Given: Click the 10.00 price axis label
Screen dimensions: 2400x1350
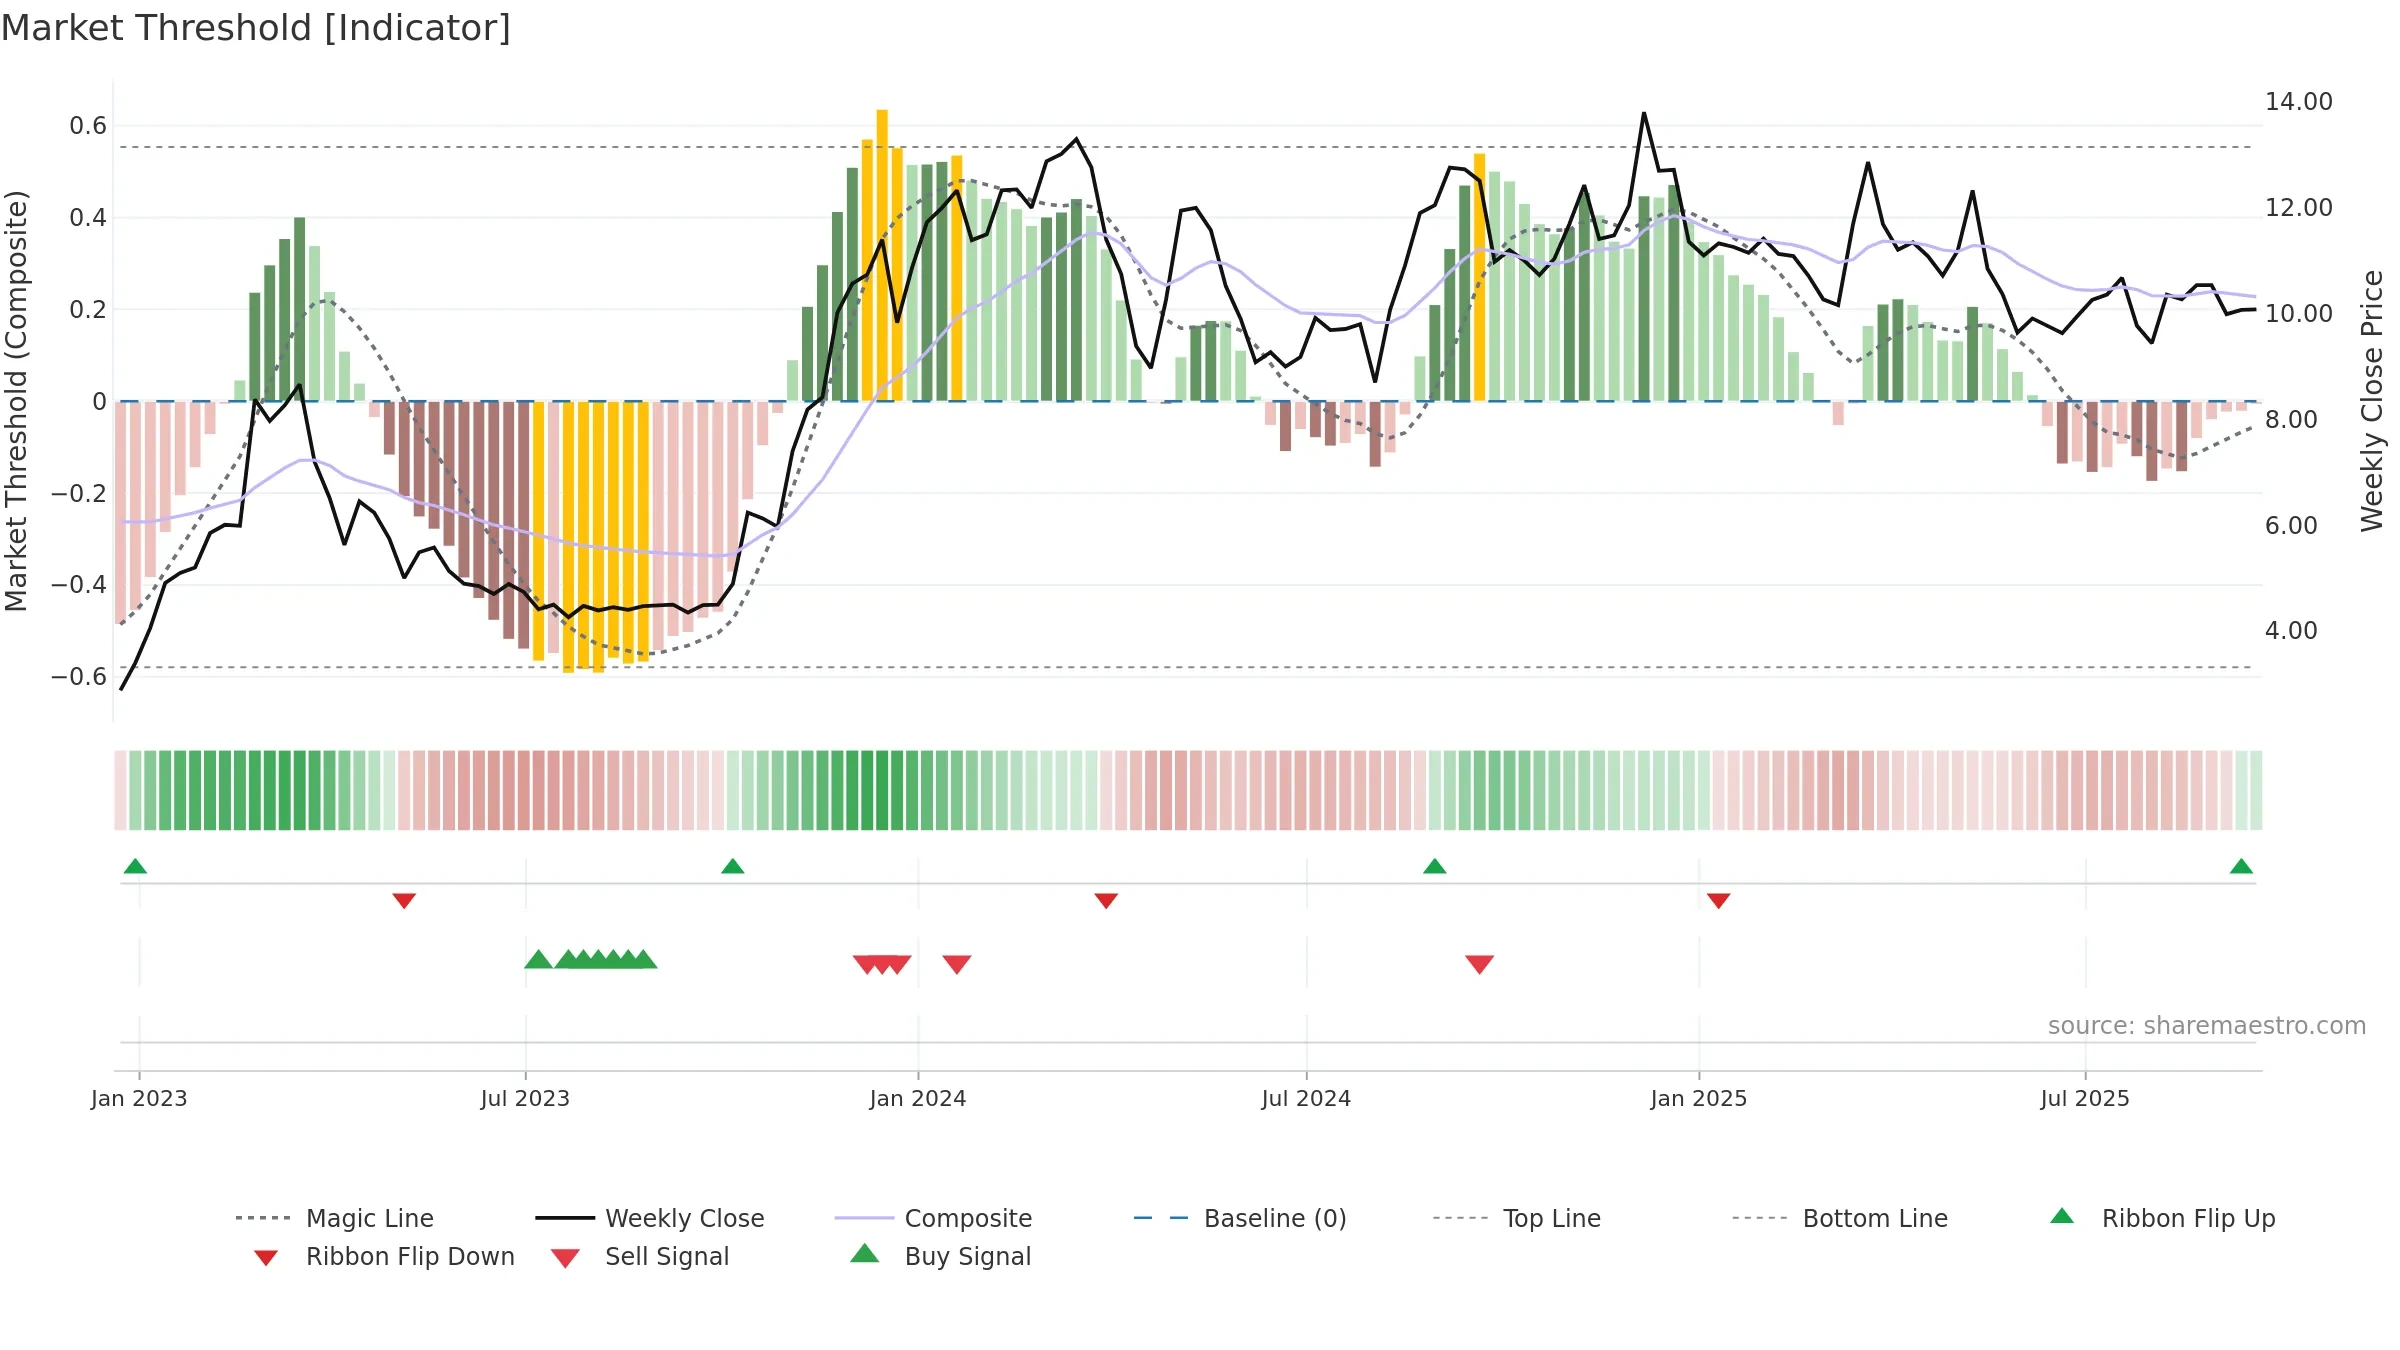Looking at the screenshot, I should [x=2299, y=313].
